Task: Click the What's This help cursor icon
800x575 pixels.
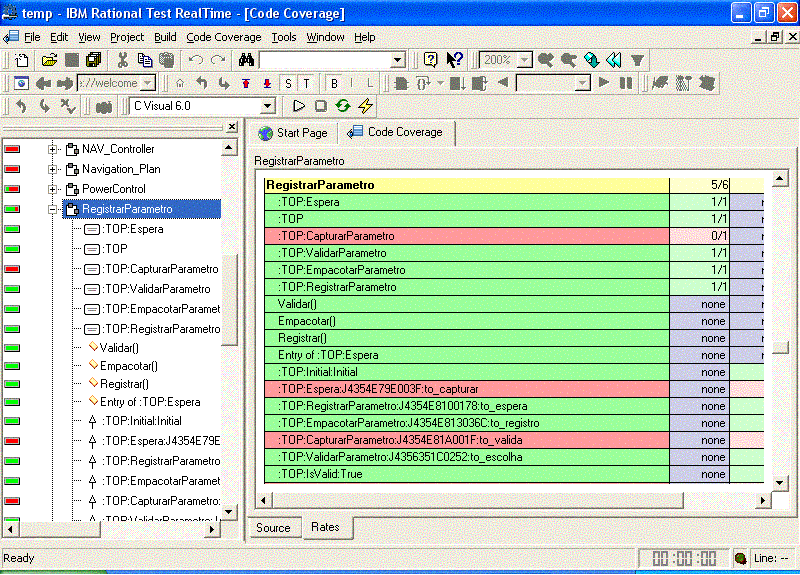Action: [x=454, y=60]
